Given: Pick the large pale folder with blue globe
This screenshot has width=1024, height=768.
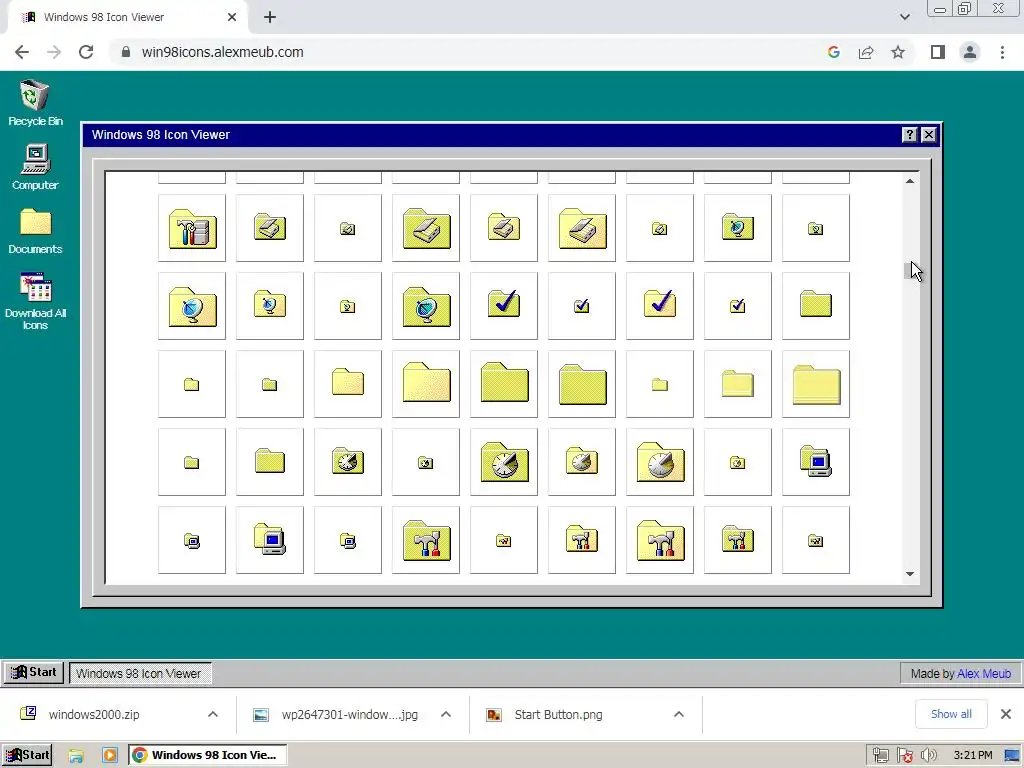Looking at the screenshot, I should 192,306.
